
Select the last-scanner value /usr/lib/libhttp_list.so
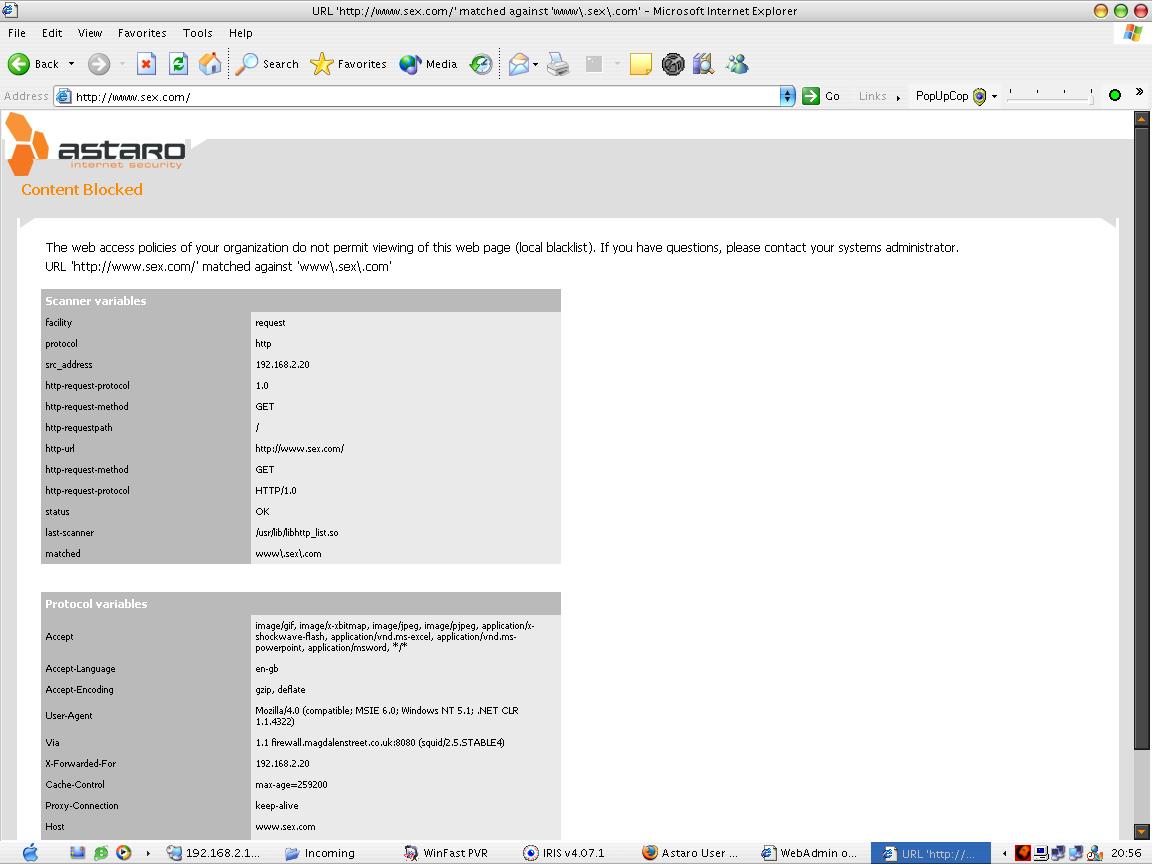(x=297, y=533)
